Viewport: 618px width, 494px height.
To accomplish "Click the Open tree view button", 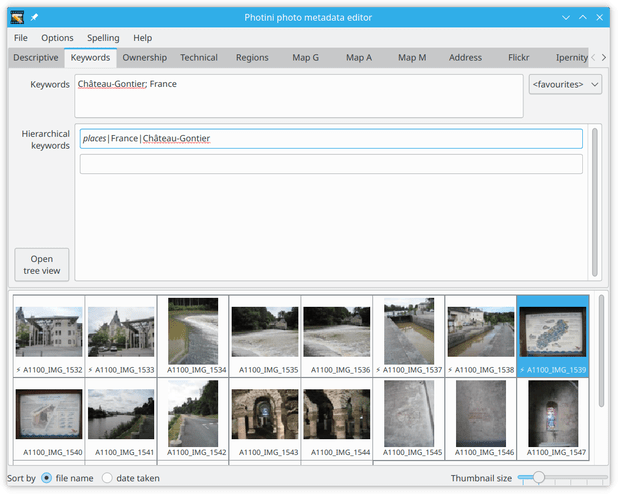I will coord(42,265).
